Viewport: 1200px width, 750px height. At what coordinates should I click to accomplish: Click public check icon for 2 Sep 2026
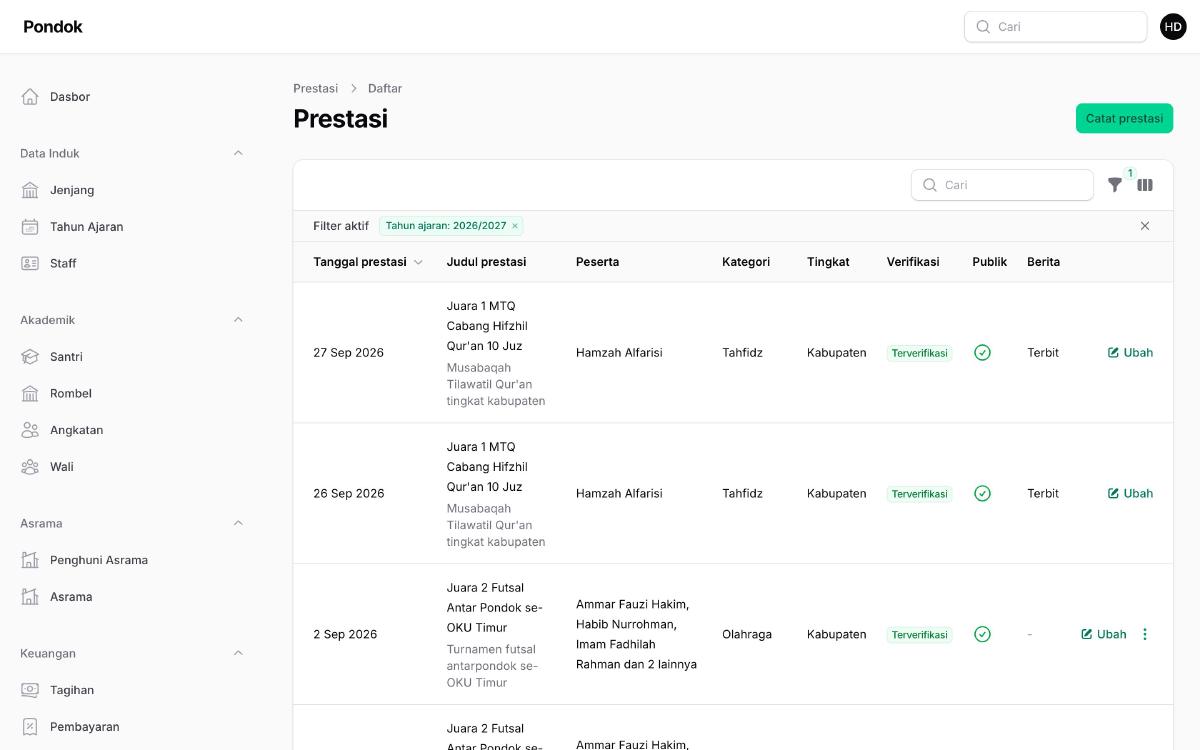coord(982,634)
